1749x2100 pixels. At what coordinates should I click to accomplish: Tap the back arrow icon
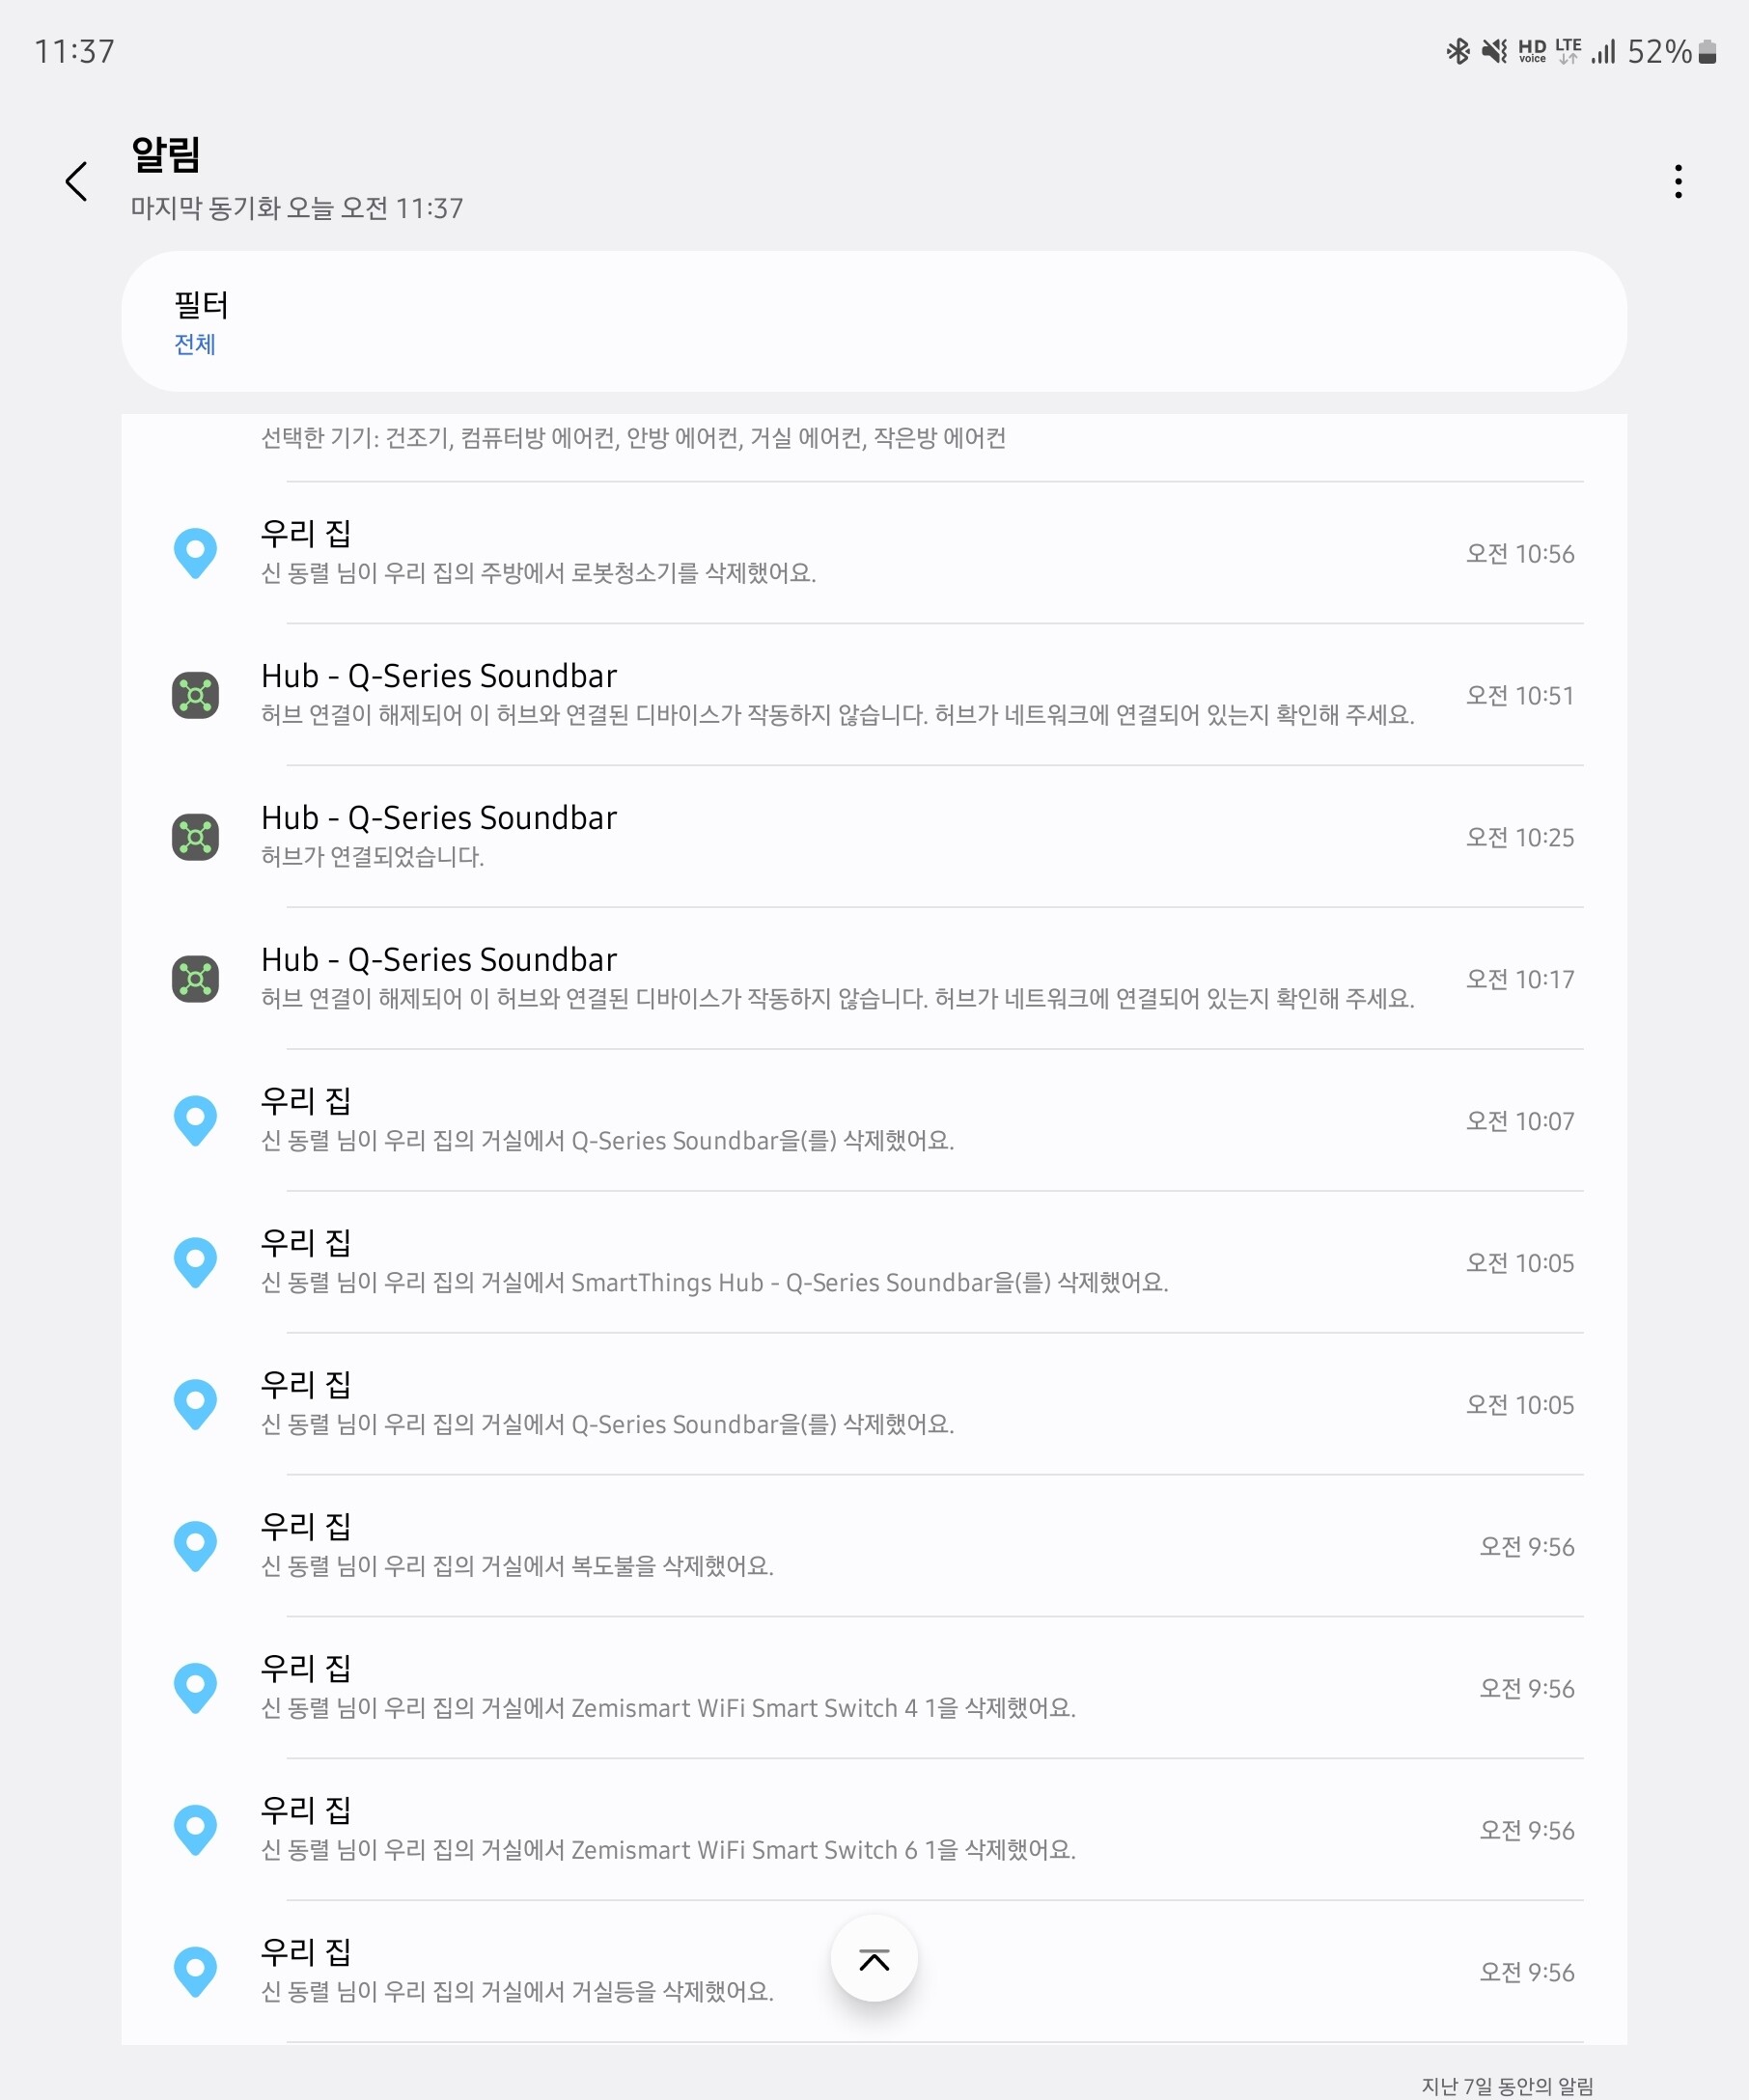(x=76, y=181)
